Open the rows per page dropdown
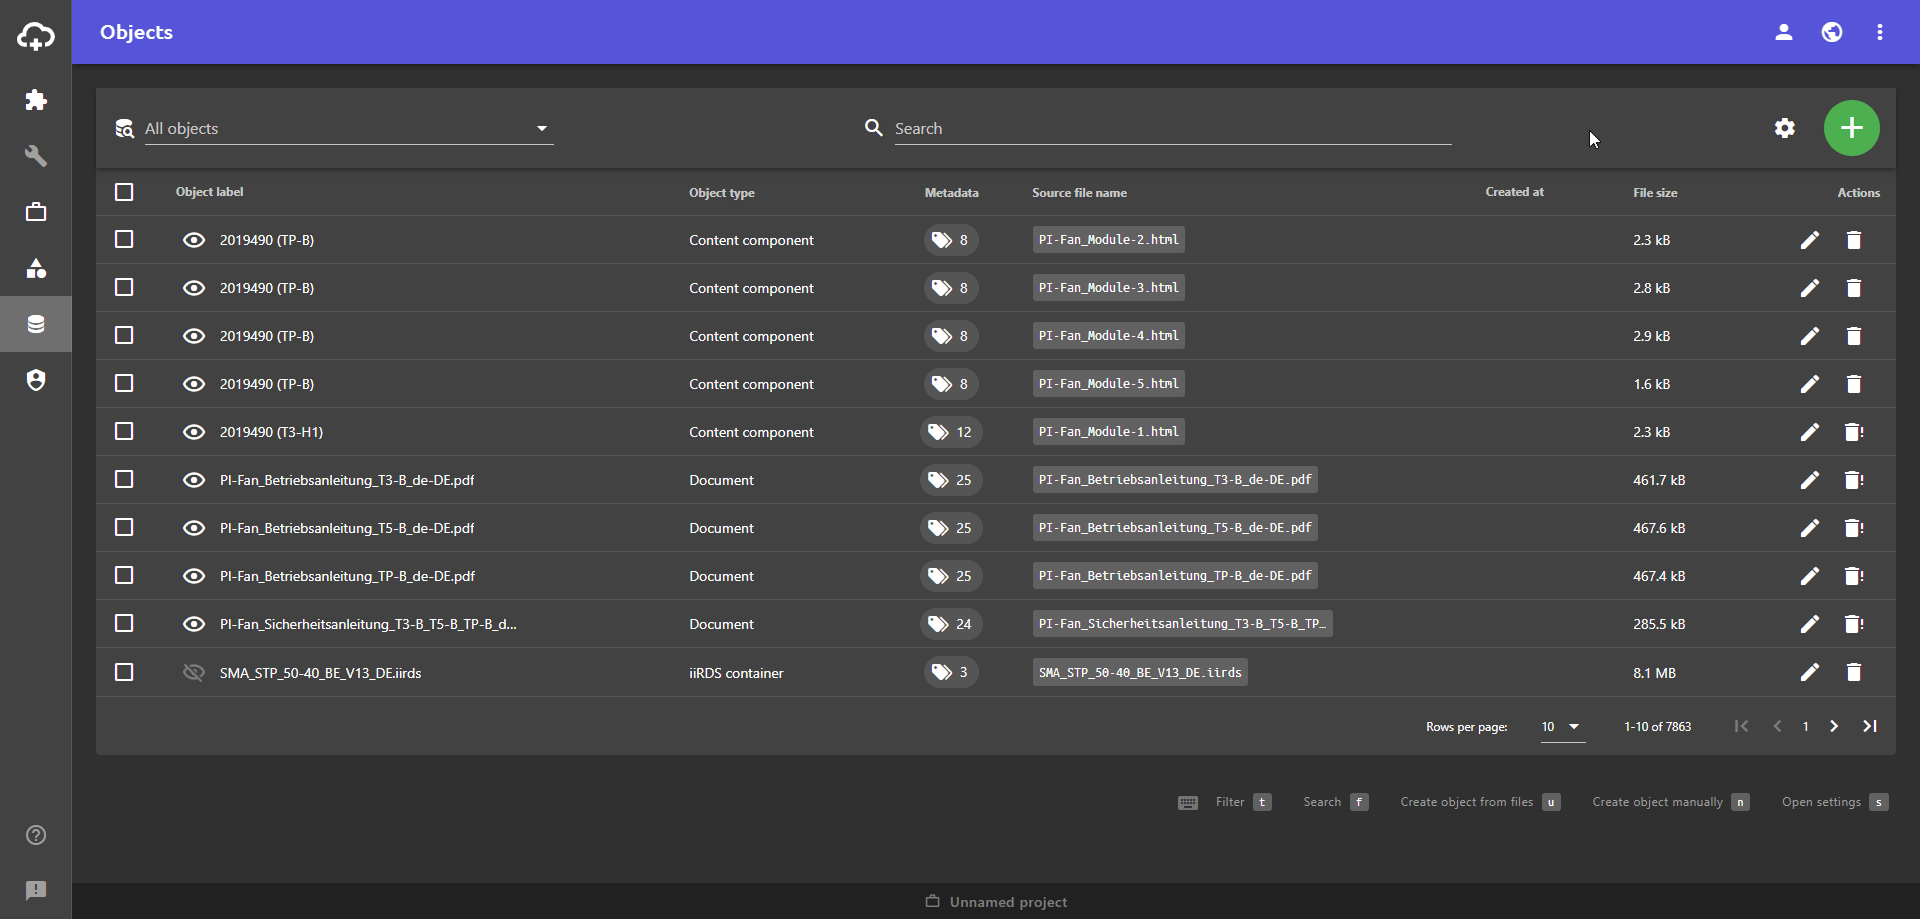 (1562, 727)
